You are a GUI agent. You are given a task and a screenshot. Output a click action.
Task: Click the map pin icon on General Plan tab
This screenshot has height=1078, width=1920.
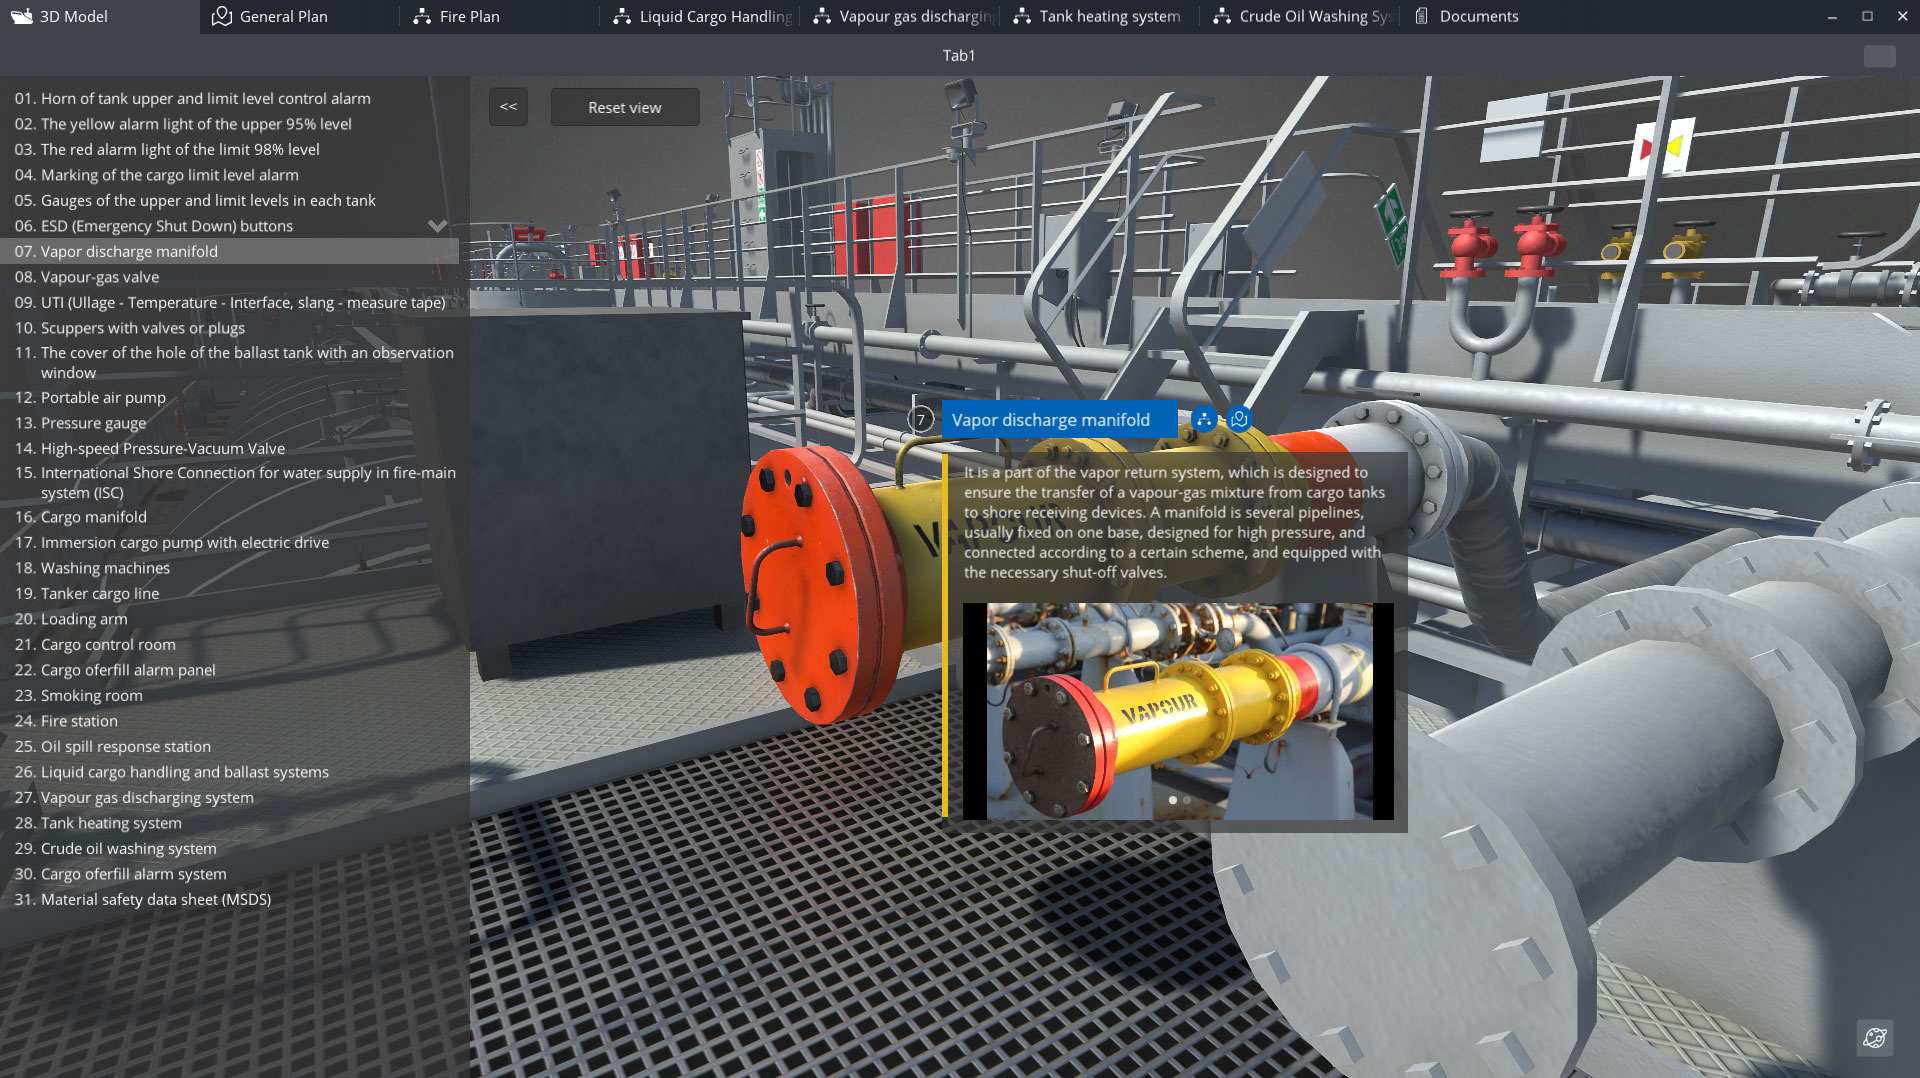(222, 16)
